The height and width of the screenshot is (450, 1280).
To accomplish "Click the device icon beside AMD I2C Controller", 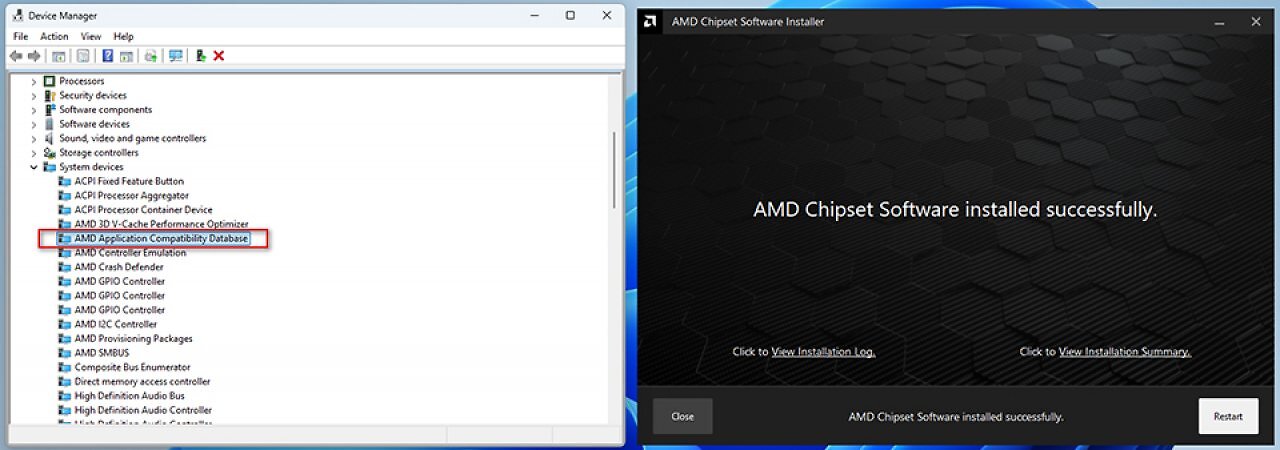I will [x=65, y=324].
